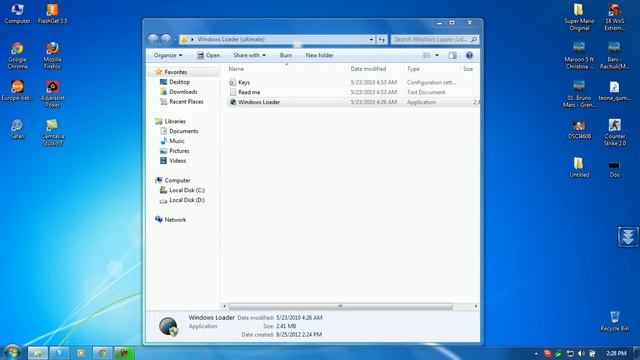Select Mozilla Firefox desktop shortcut
Viewport: 640px width, 360px height.
[x=52, y=55]
